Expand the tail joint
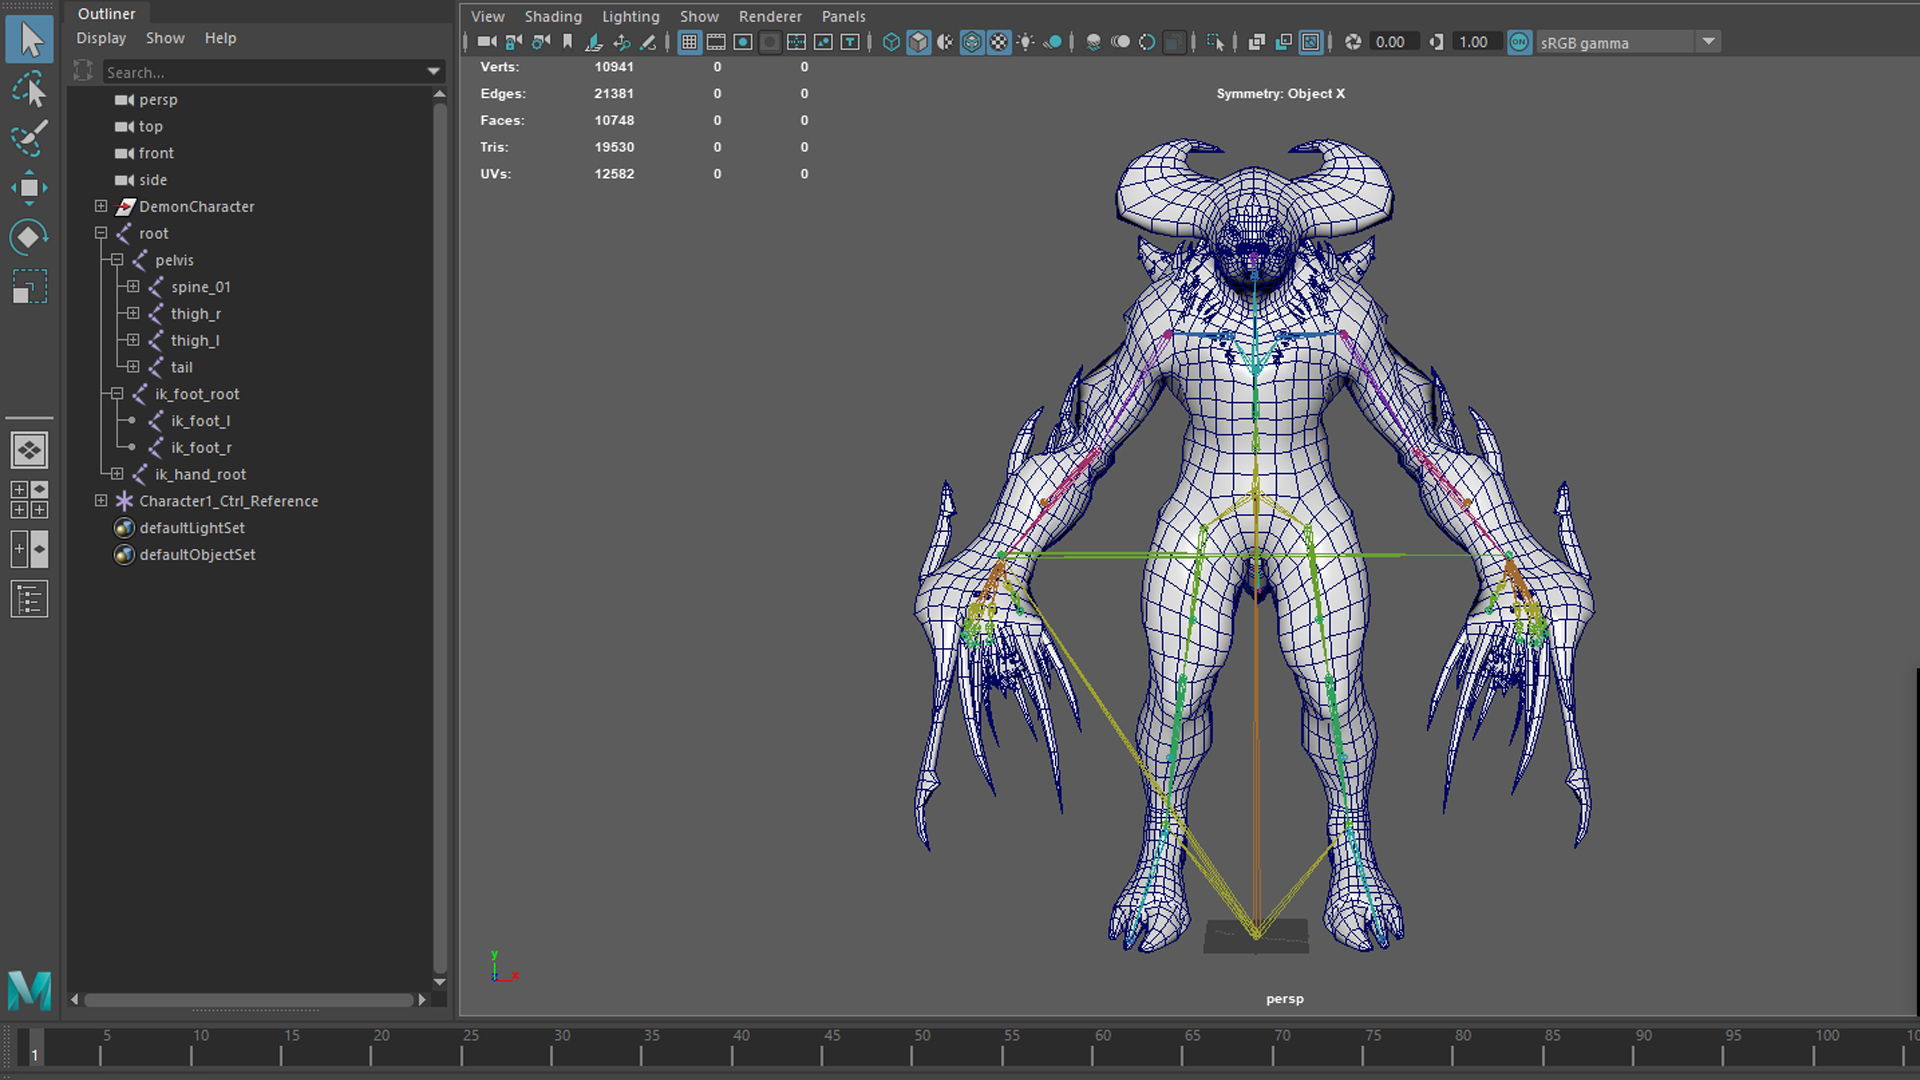 [133, 367]
